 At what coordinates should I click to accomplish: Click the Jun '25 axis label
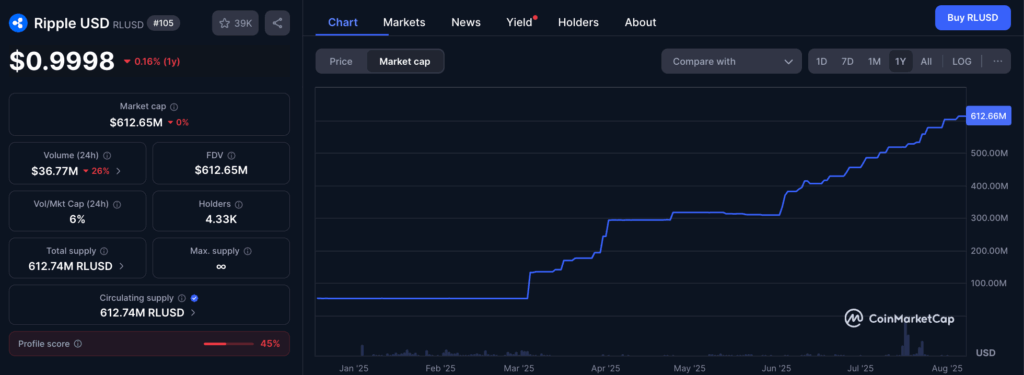coord(776,368)
